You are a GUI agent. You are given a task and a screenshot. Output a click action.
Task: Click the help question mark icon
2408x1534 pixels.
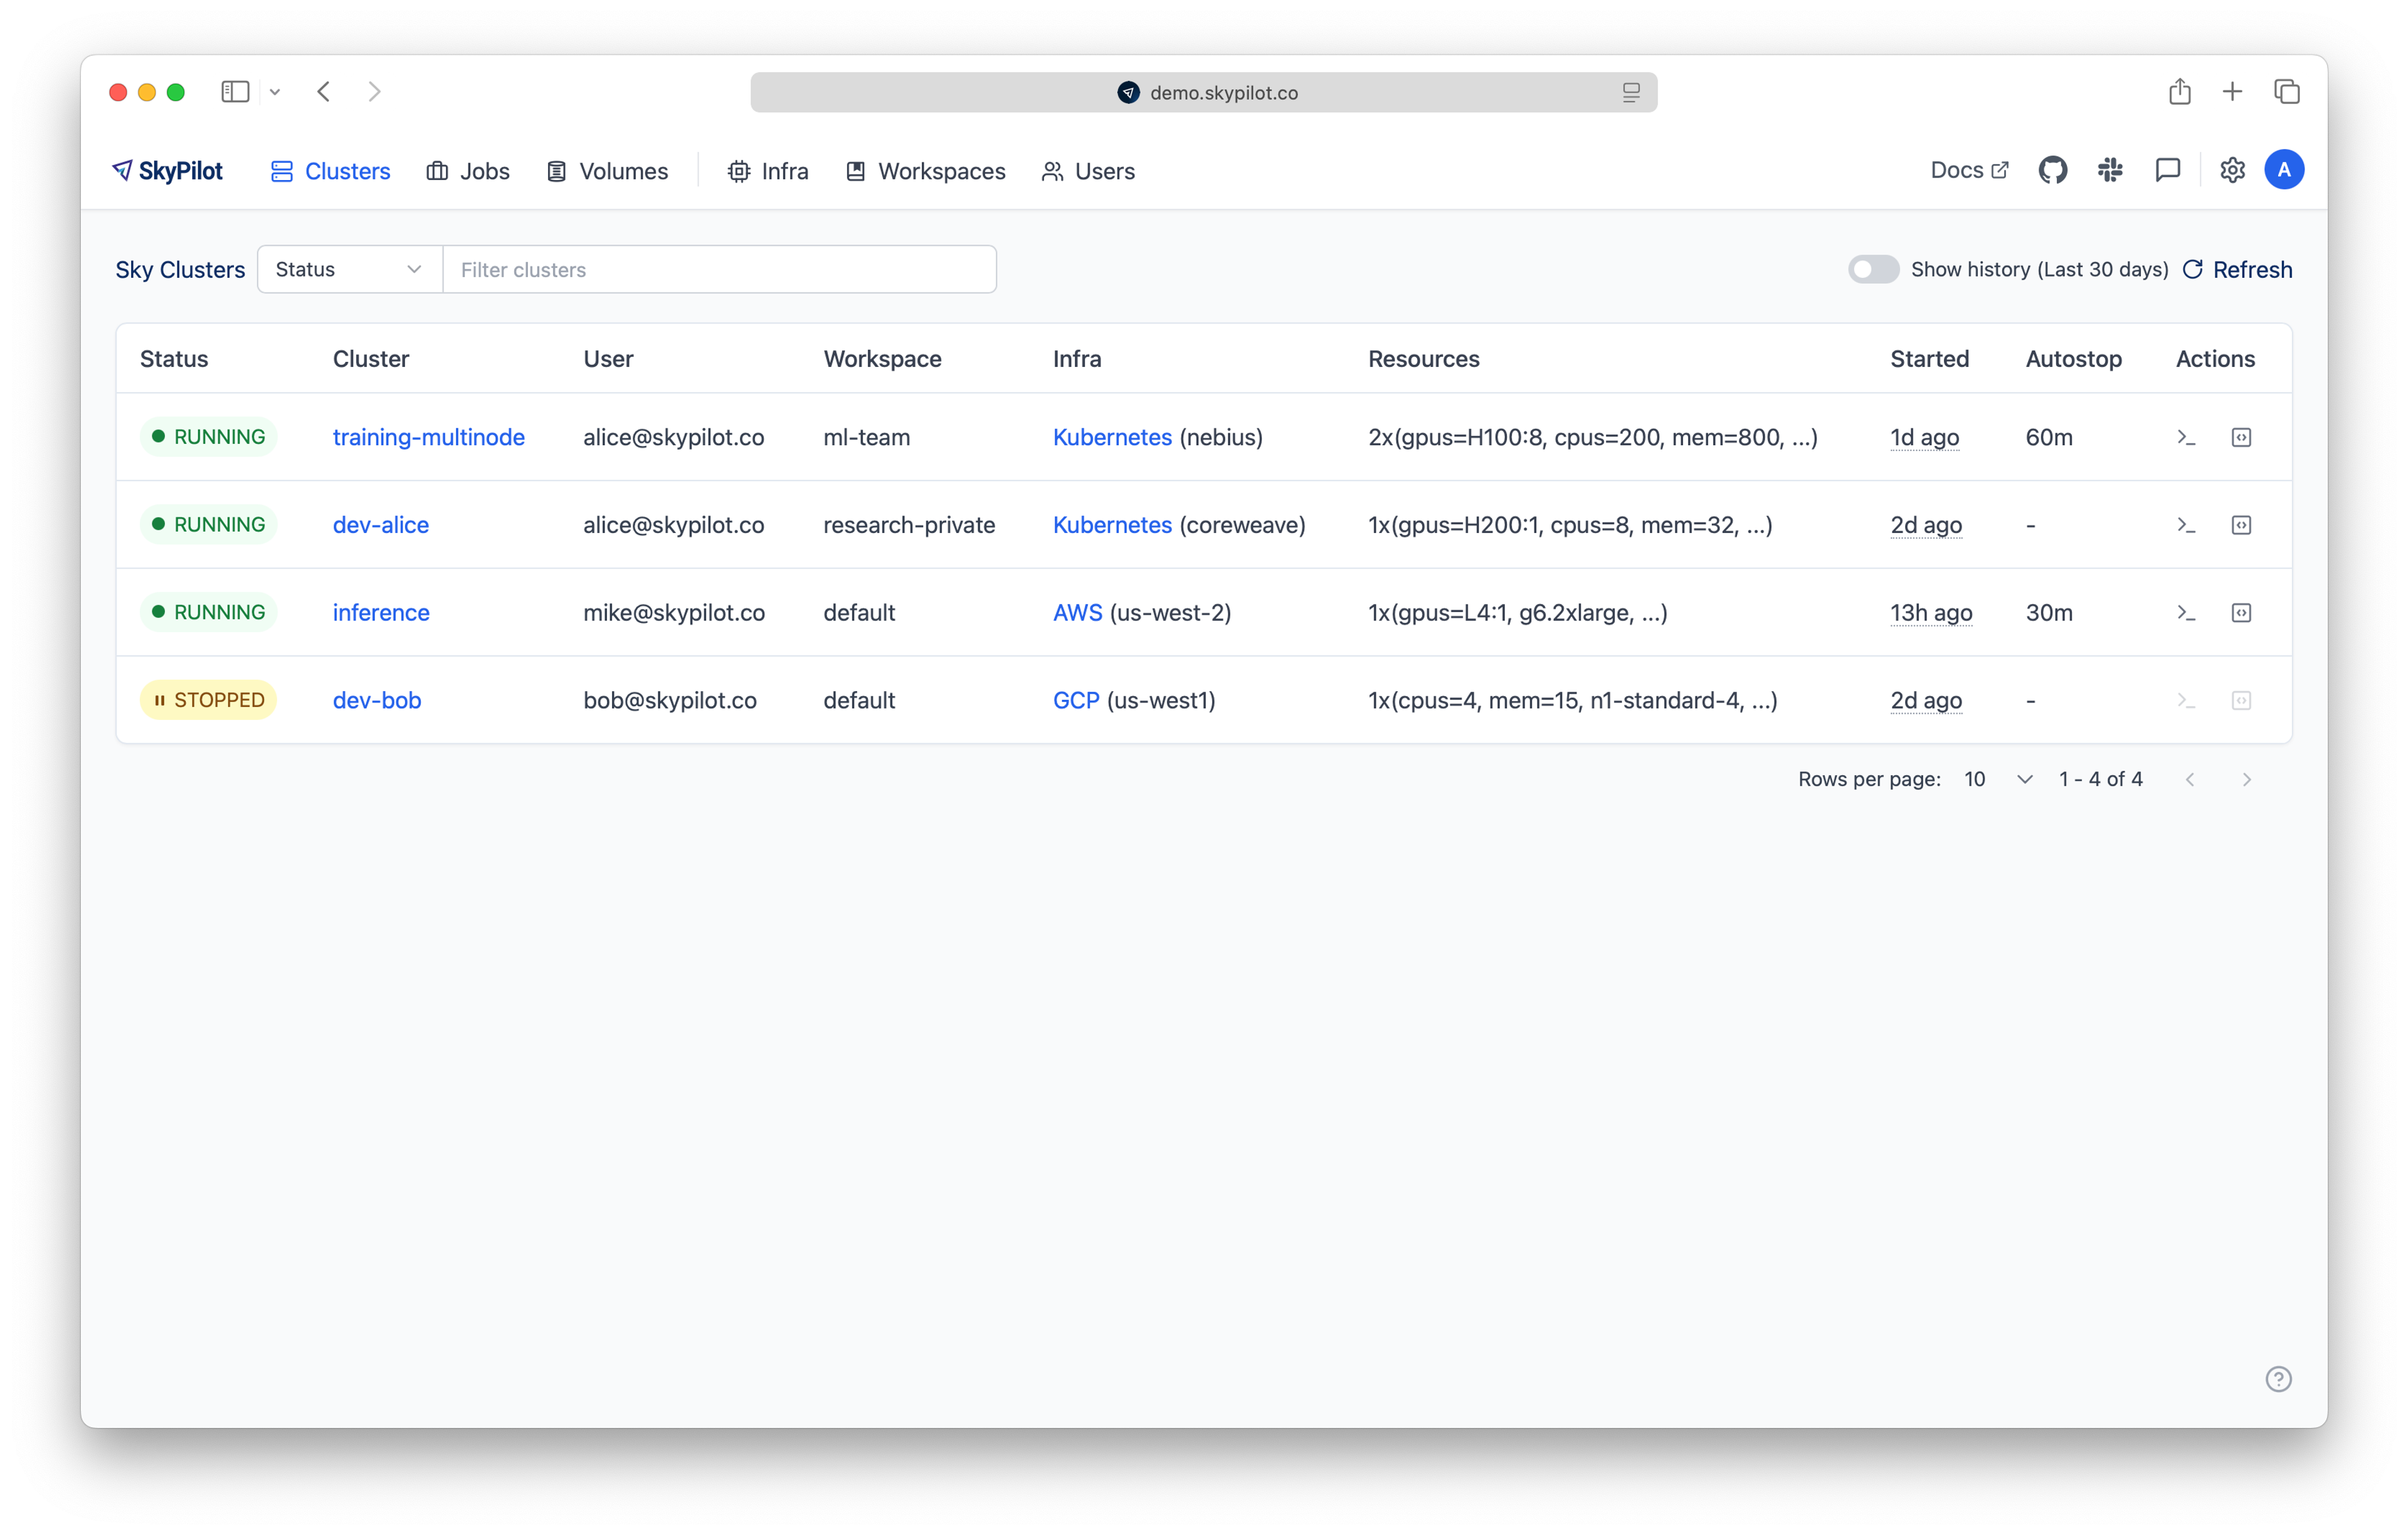[x=2278, y=1379]
